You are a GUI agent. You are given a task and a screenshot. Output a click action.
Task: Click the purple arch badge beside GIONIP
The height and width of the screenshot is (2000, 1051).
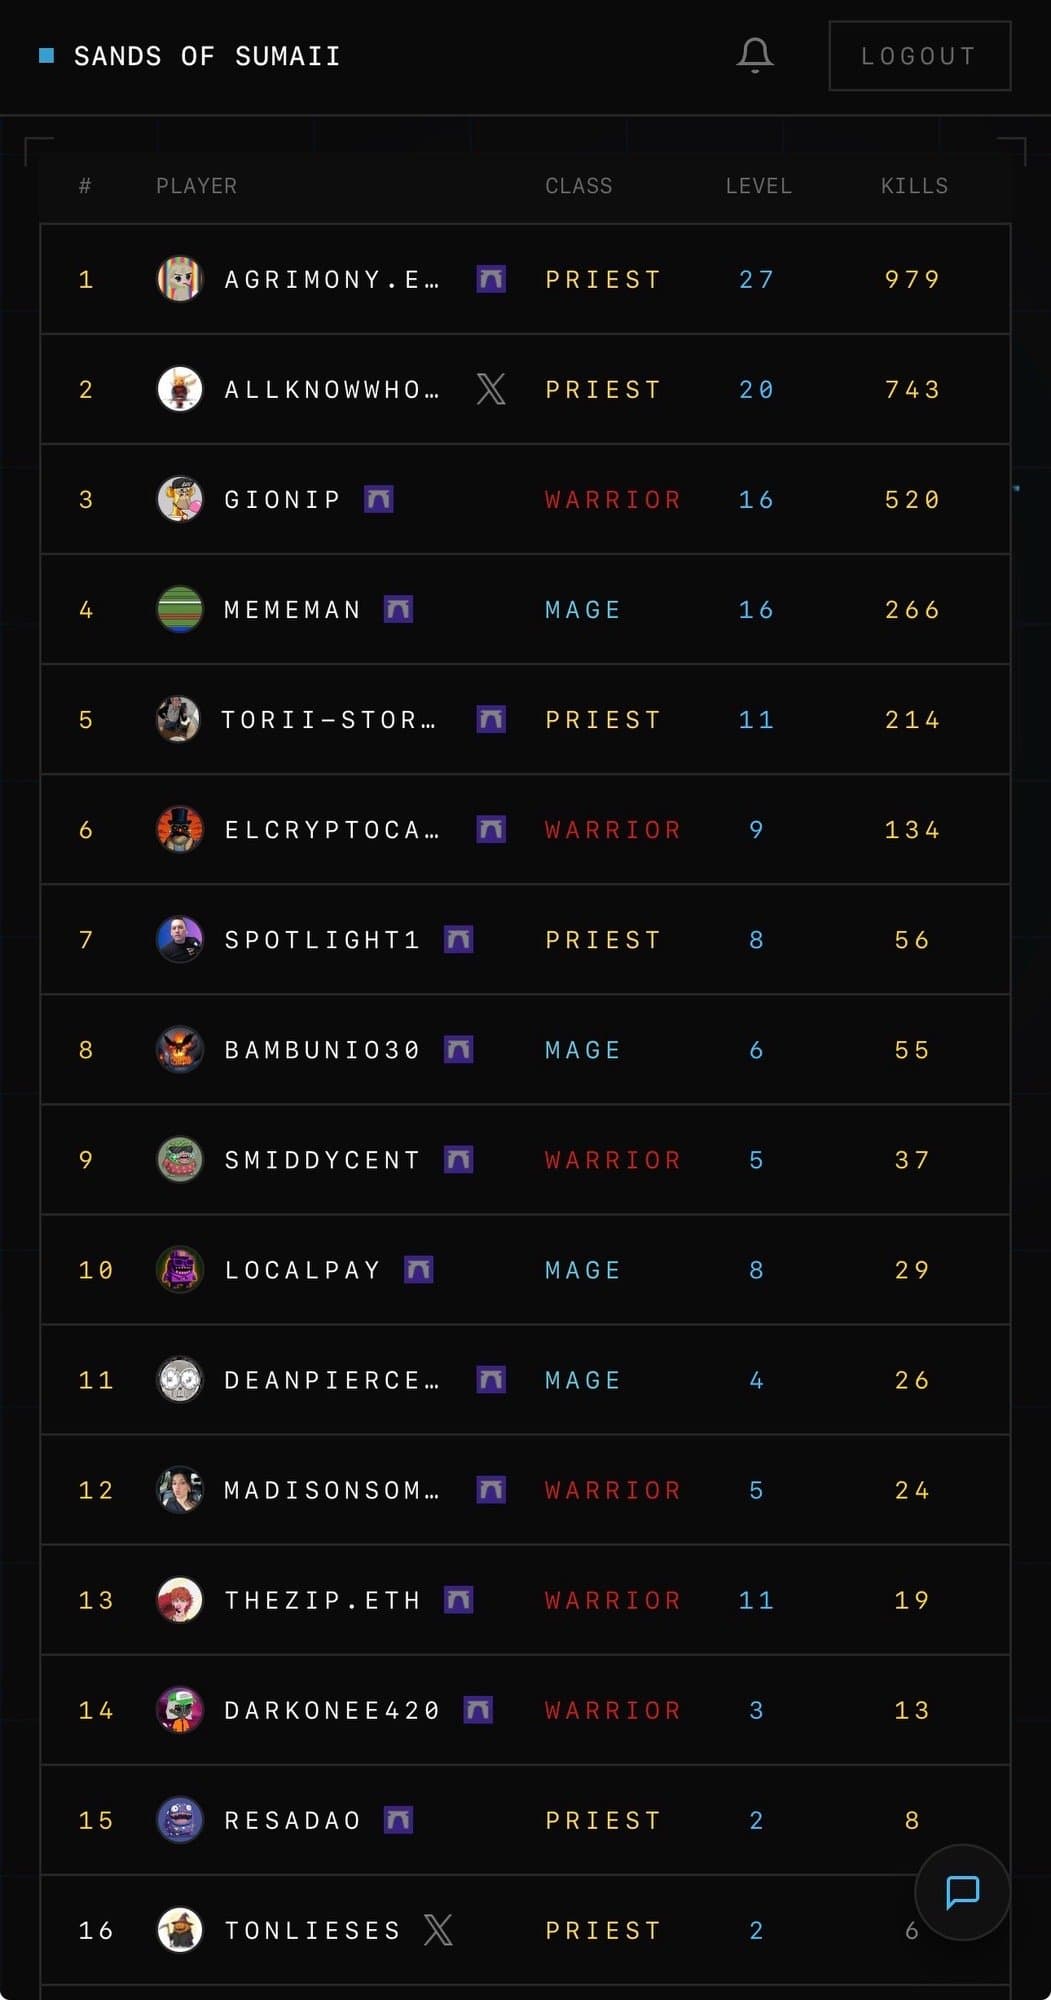[x=378, y=499]
